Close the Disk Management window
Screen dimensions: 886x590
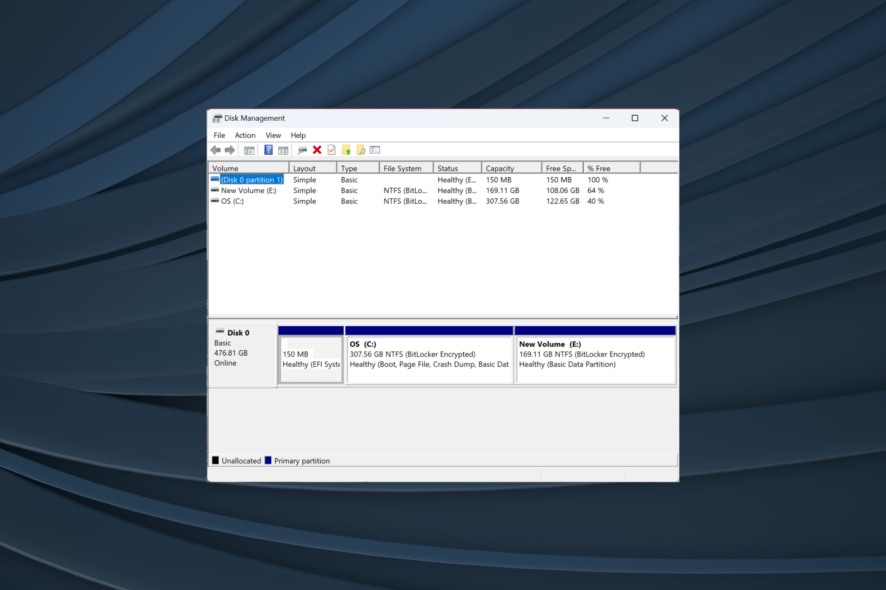pos(664,118)
